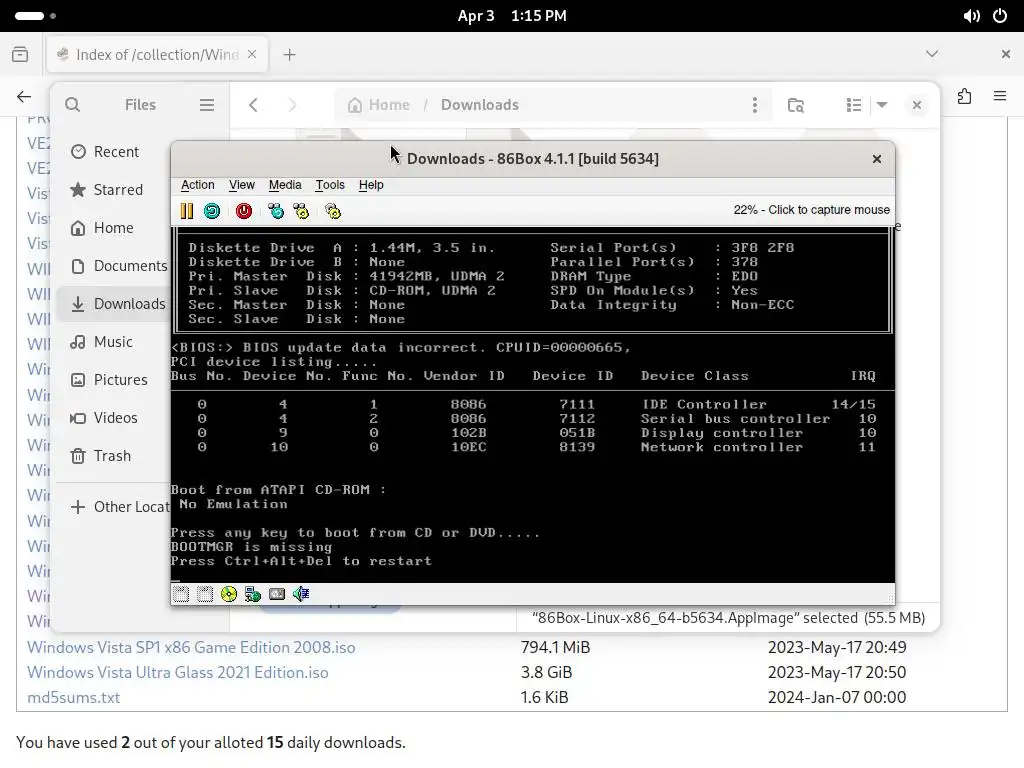
Task: Expand browser tab list chevron
Action: click(x=932, y=54)
